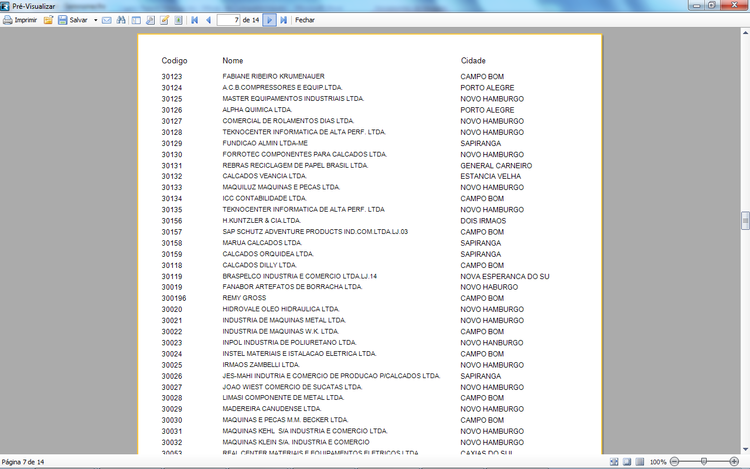This screenshot has width=750, height=469.
Task: Click the zoom in plus button
Action: tap(734, 462)
